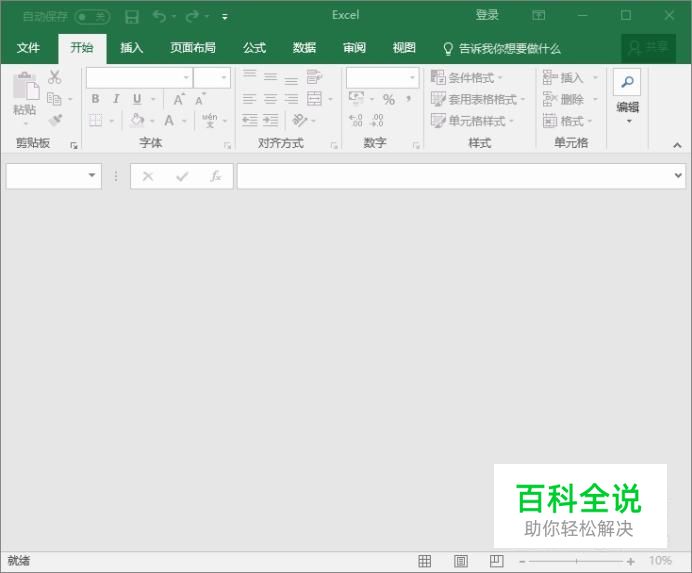
Task: Increase indent
Action: 271,120
